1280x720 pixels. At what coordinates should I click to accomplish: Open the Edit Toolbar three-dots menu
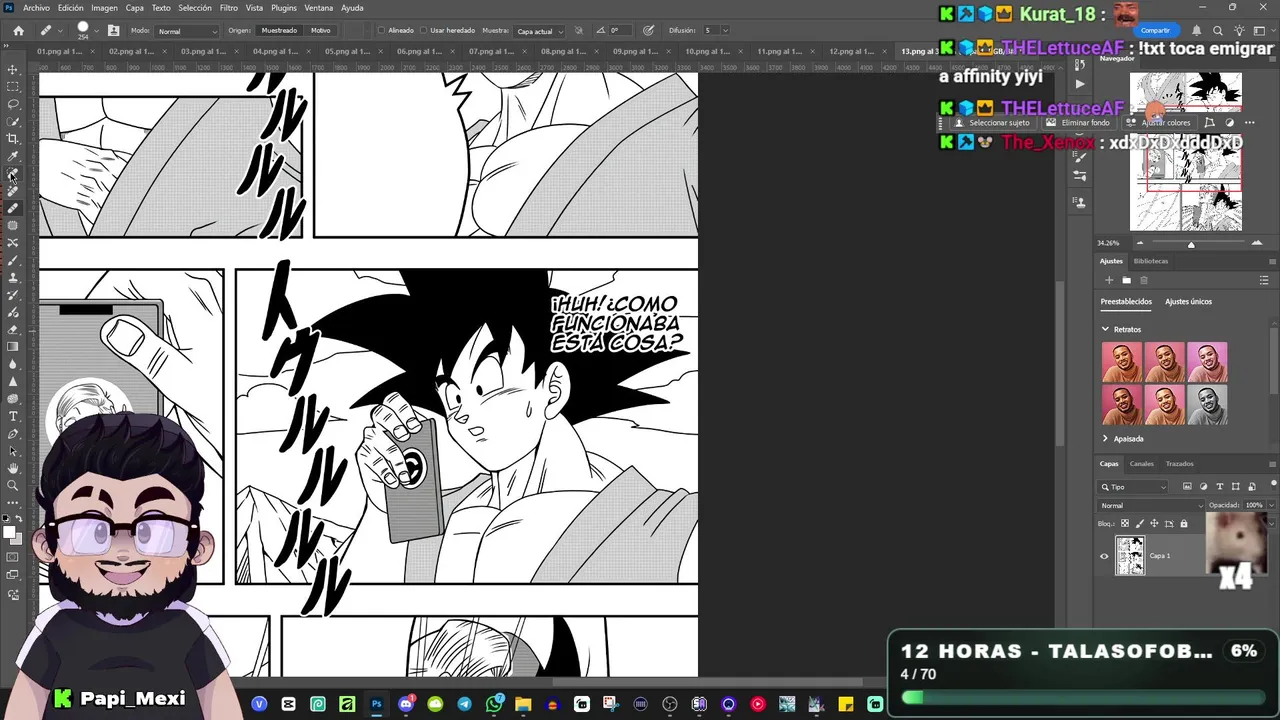(x=13, y=503)
